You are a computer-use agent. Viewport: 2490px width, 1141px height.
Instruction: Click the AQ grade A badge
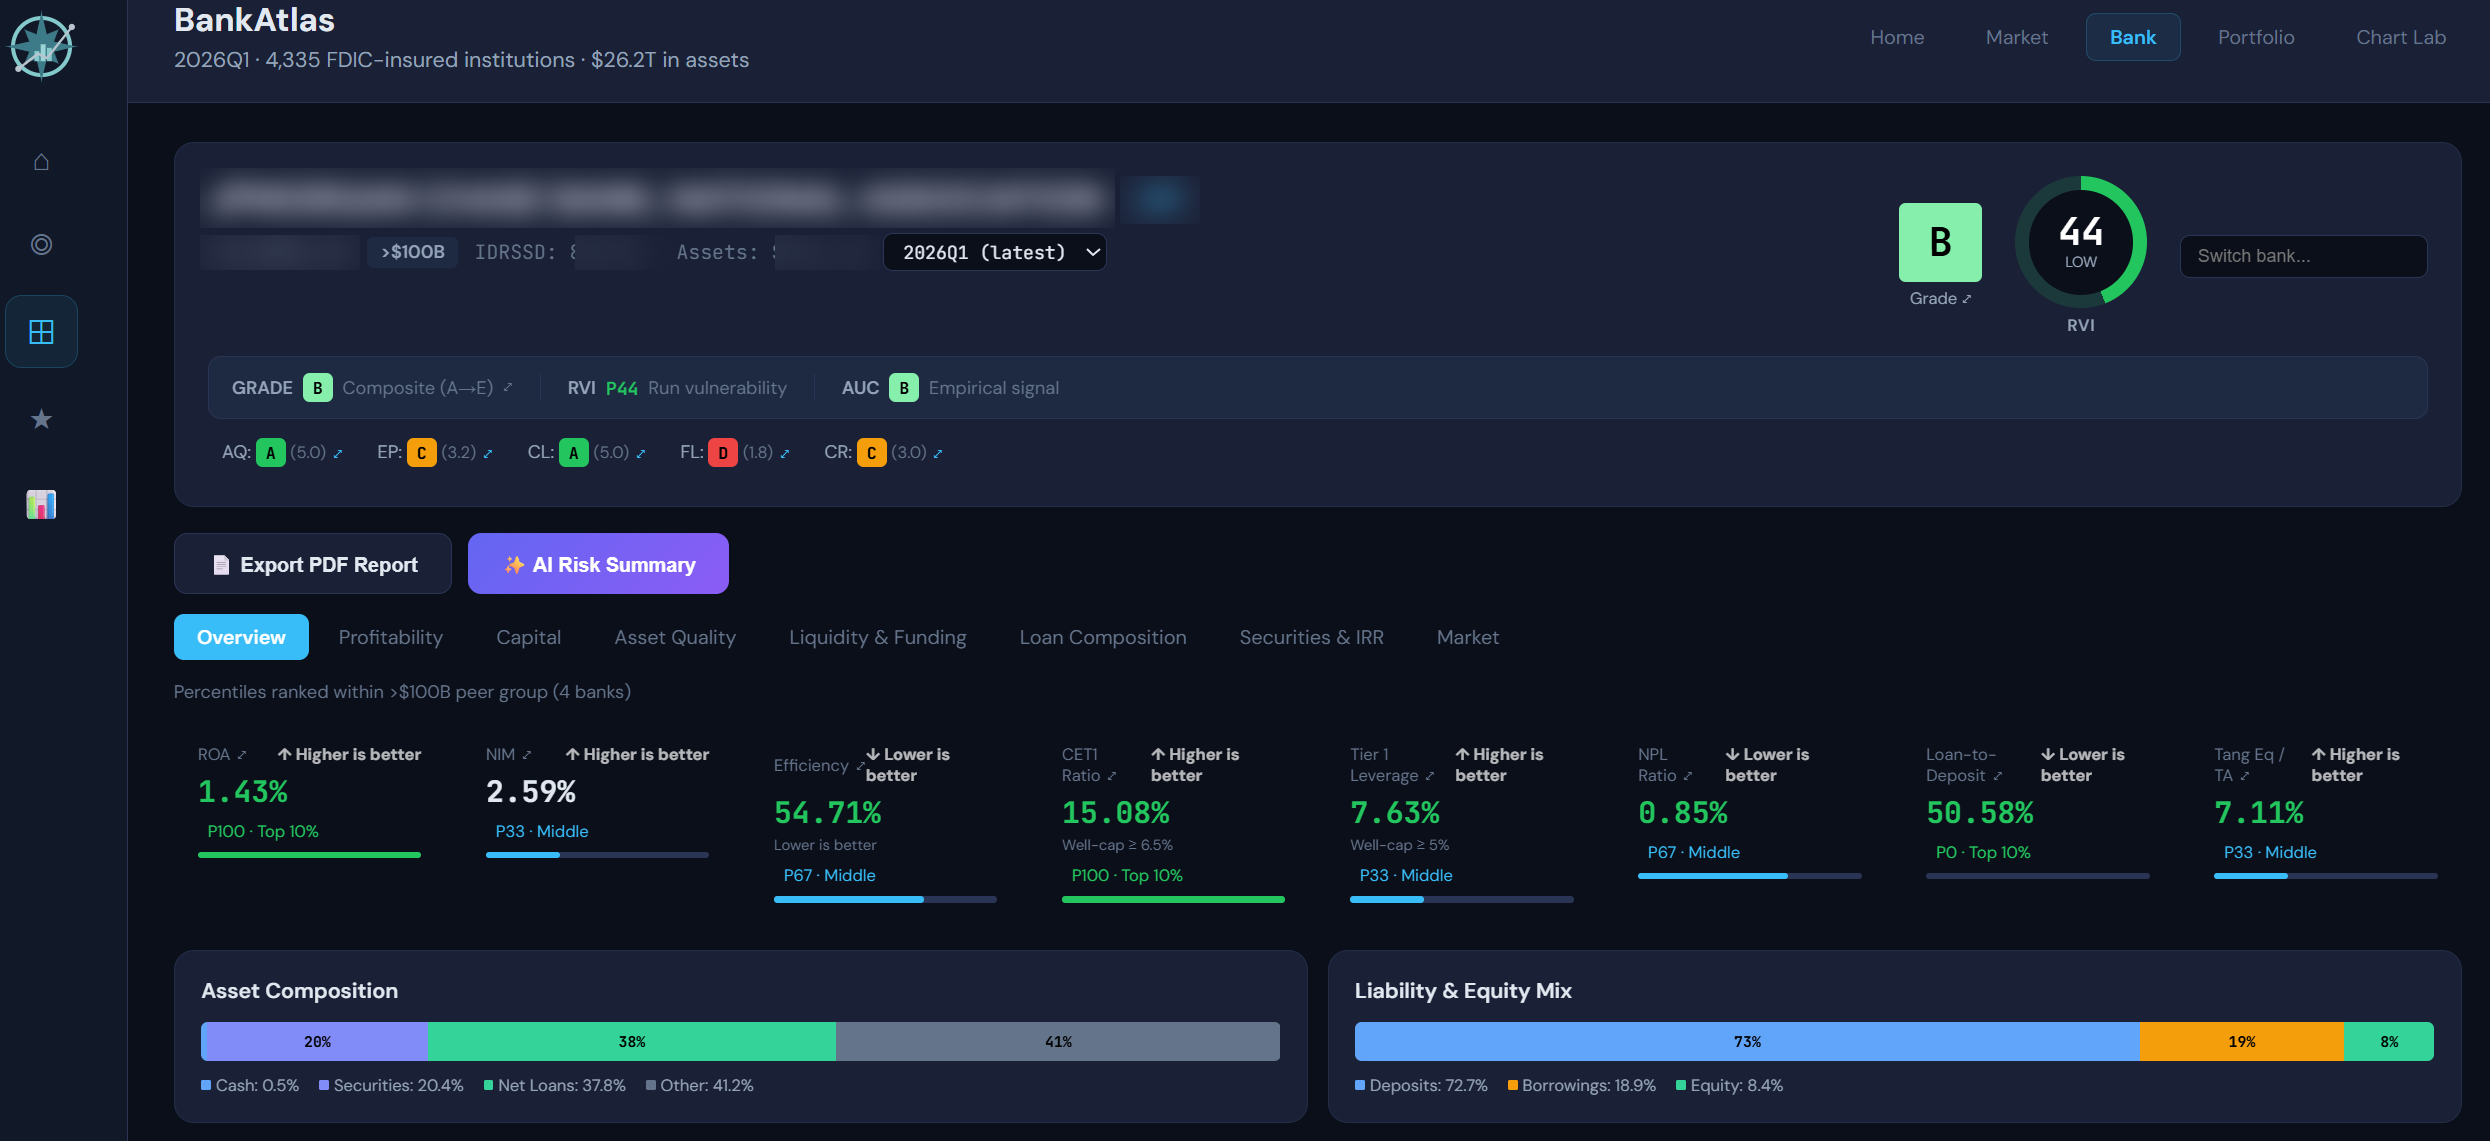[270, 453]
